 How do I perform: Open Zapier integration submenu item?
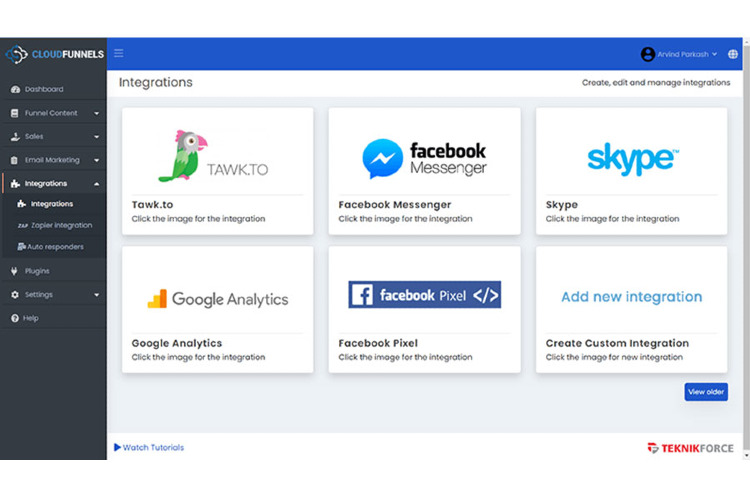[54, 226]
